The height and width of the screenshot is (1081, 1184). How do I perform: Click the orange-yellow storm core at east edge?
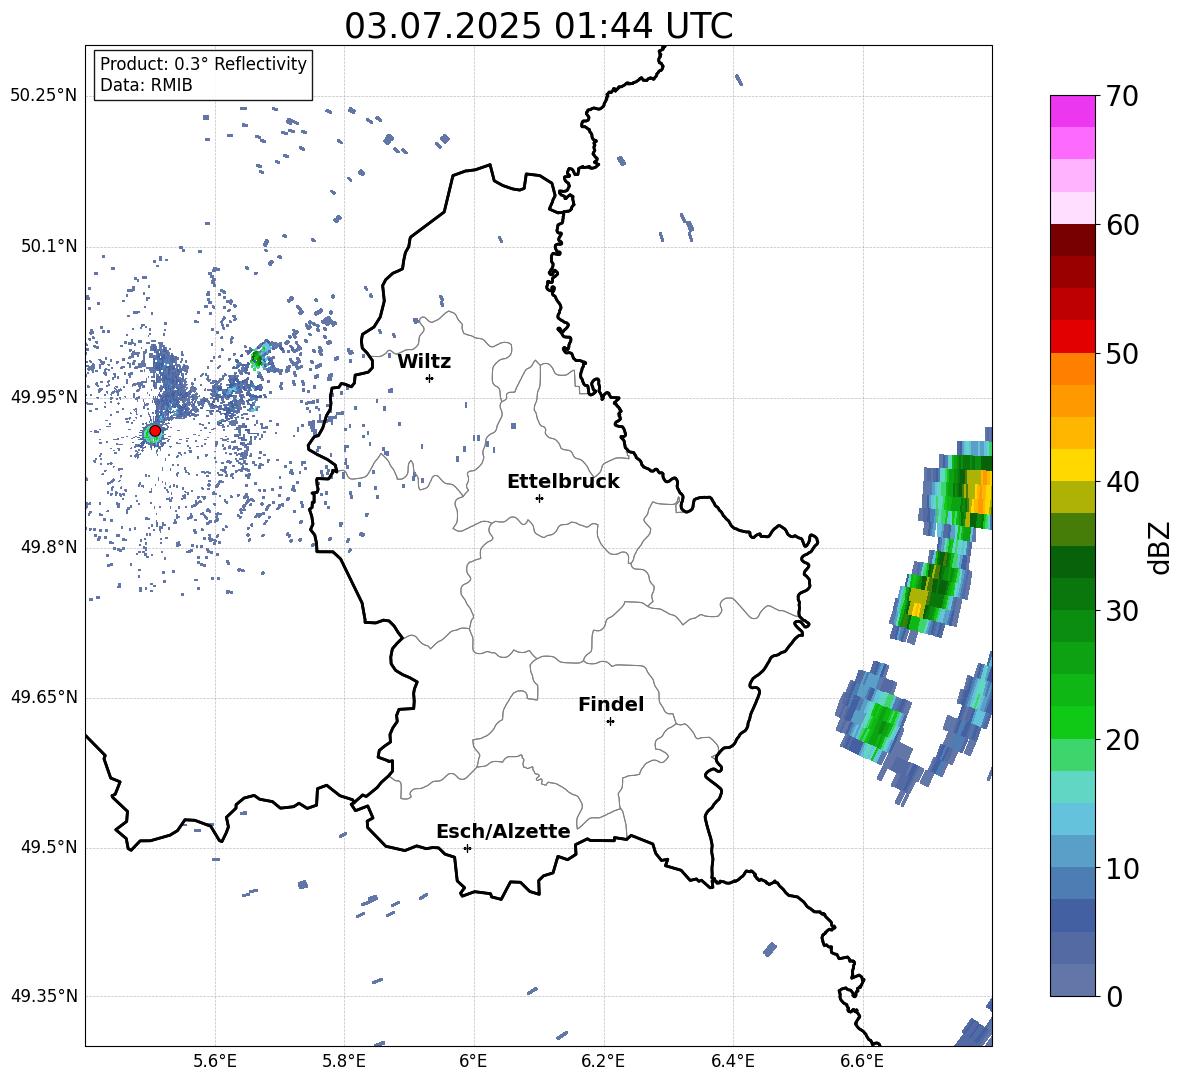click(979, 494)
